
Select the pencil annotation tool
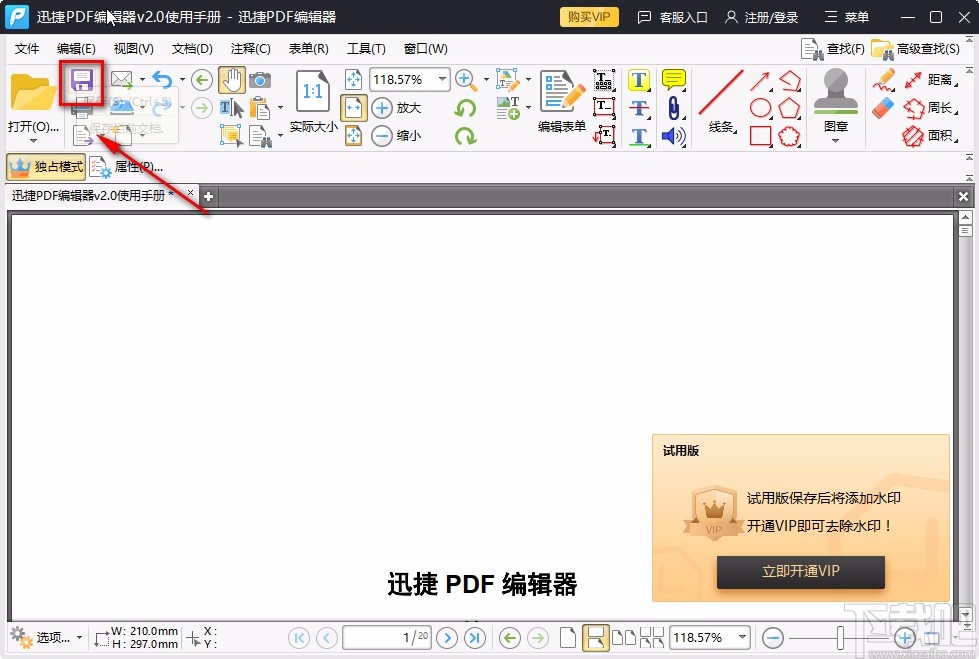click(884, 80)
